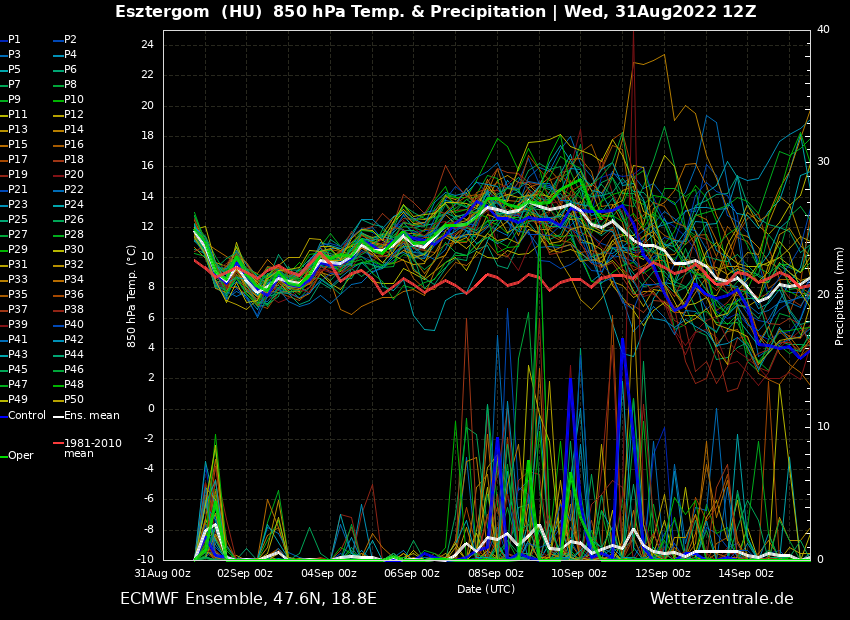Click the ECMWF Ensemble coordinates caption
Viewport: 850px width, 620px height.
click(248, 599)
